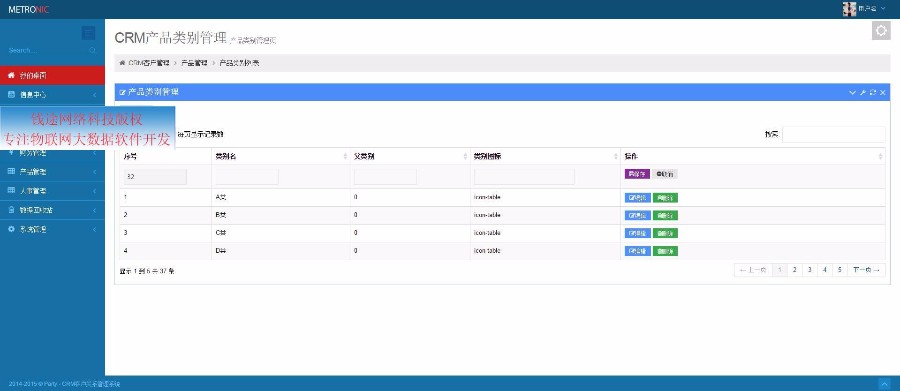
Task: Open the theme settings gear button
Action: (881, 30)
